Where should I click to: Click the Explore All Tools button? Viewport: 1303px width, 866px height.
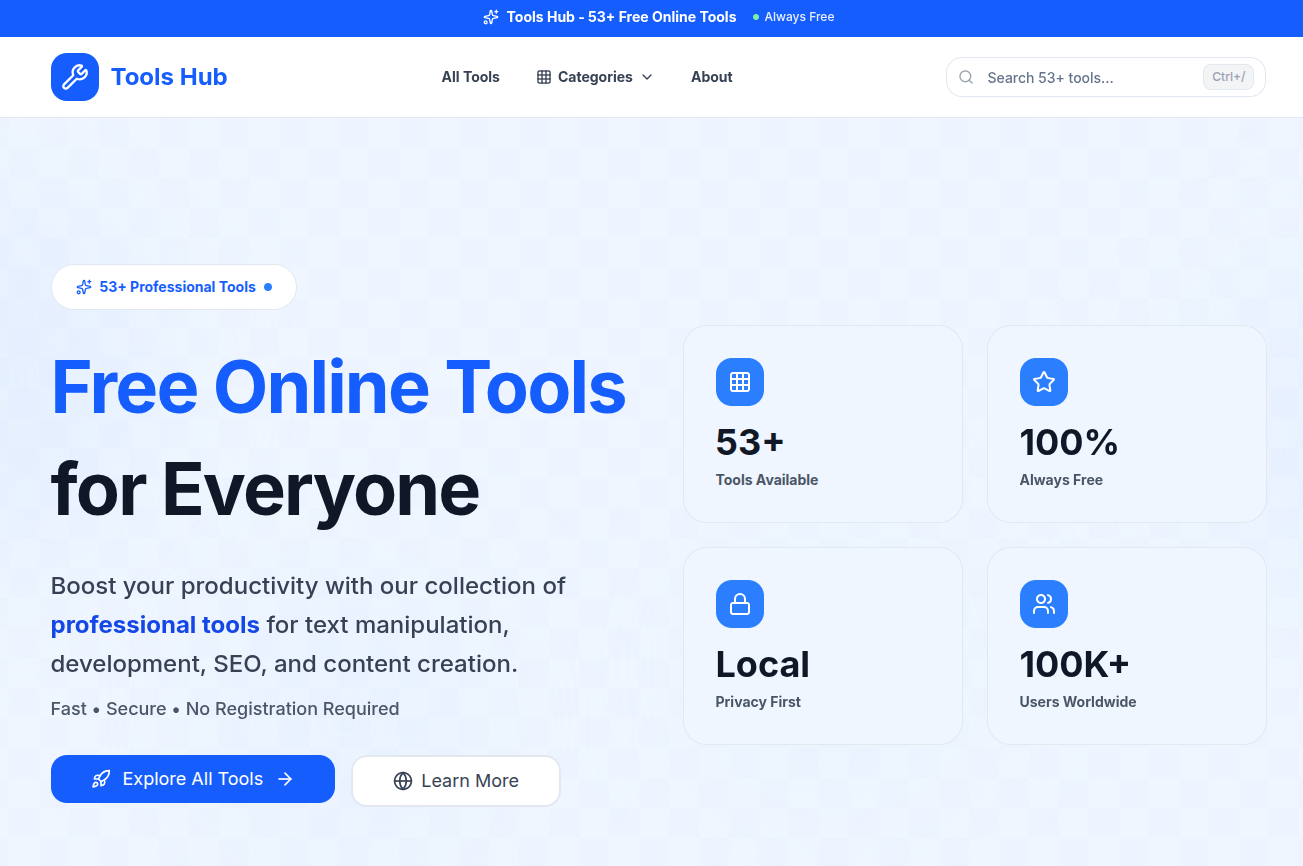tap(192, 779)
